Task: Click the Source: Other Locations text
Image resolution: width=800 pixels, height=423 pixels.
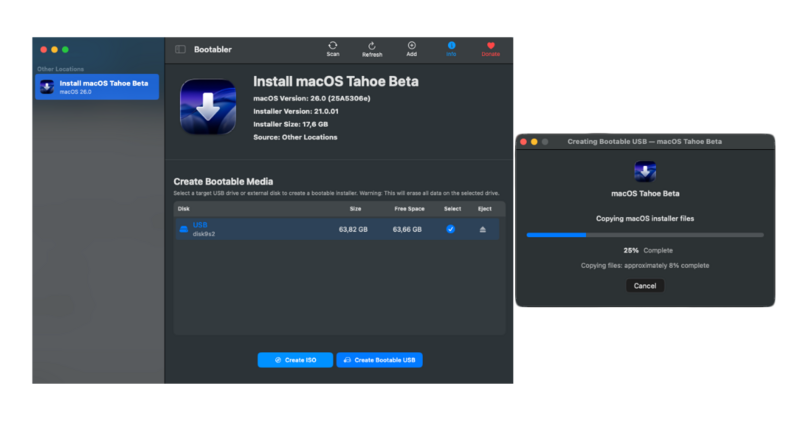Action: 295,137
